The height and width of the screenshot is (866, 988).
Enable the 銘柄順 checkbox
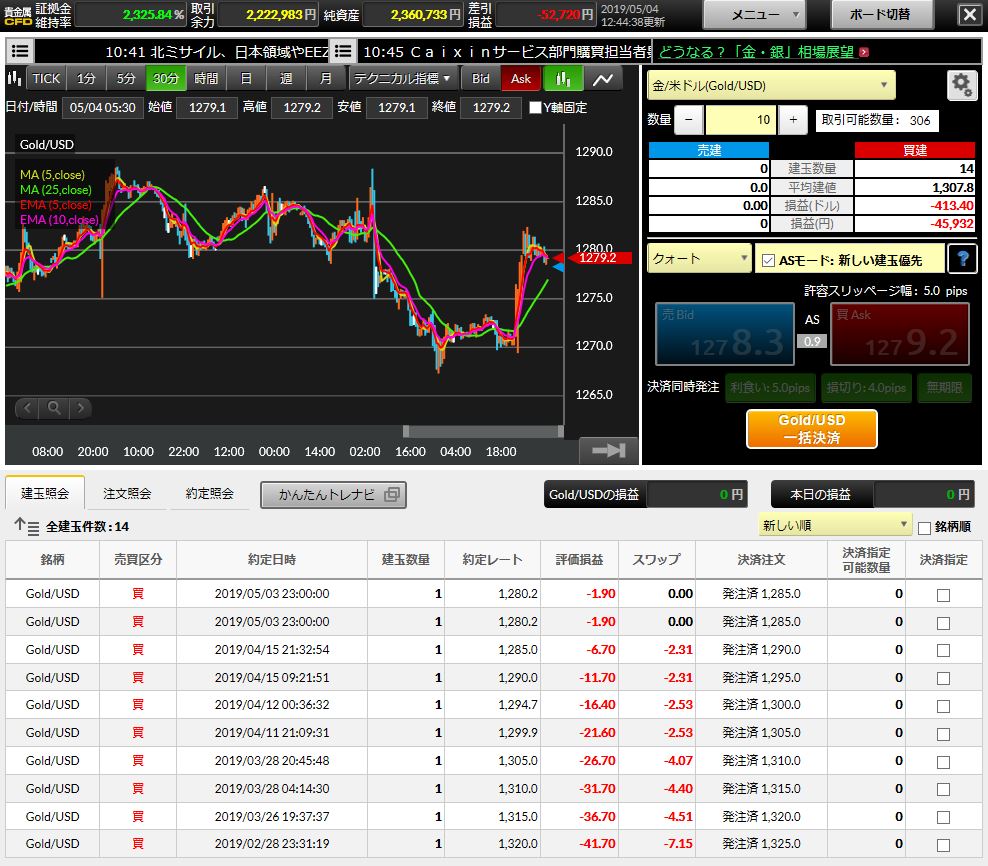pos(924,528)
